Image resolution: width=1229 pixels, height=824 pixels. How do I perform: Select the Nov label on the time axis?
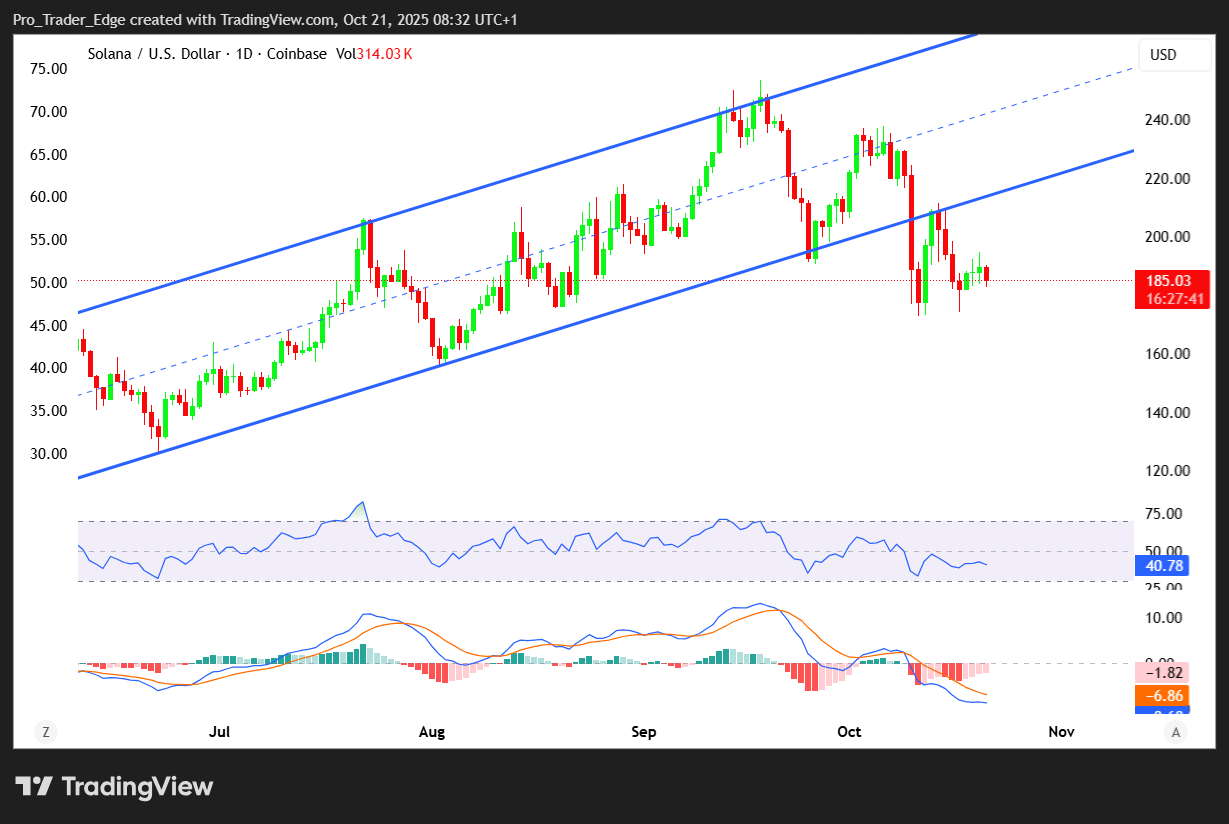point(1061,732)
